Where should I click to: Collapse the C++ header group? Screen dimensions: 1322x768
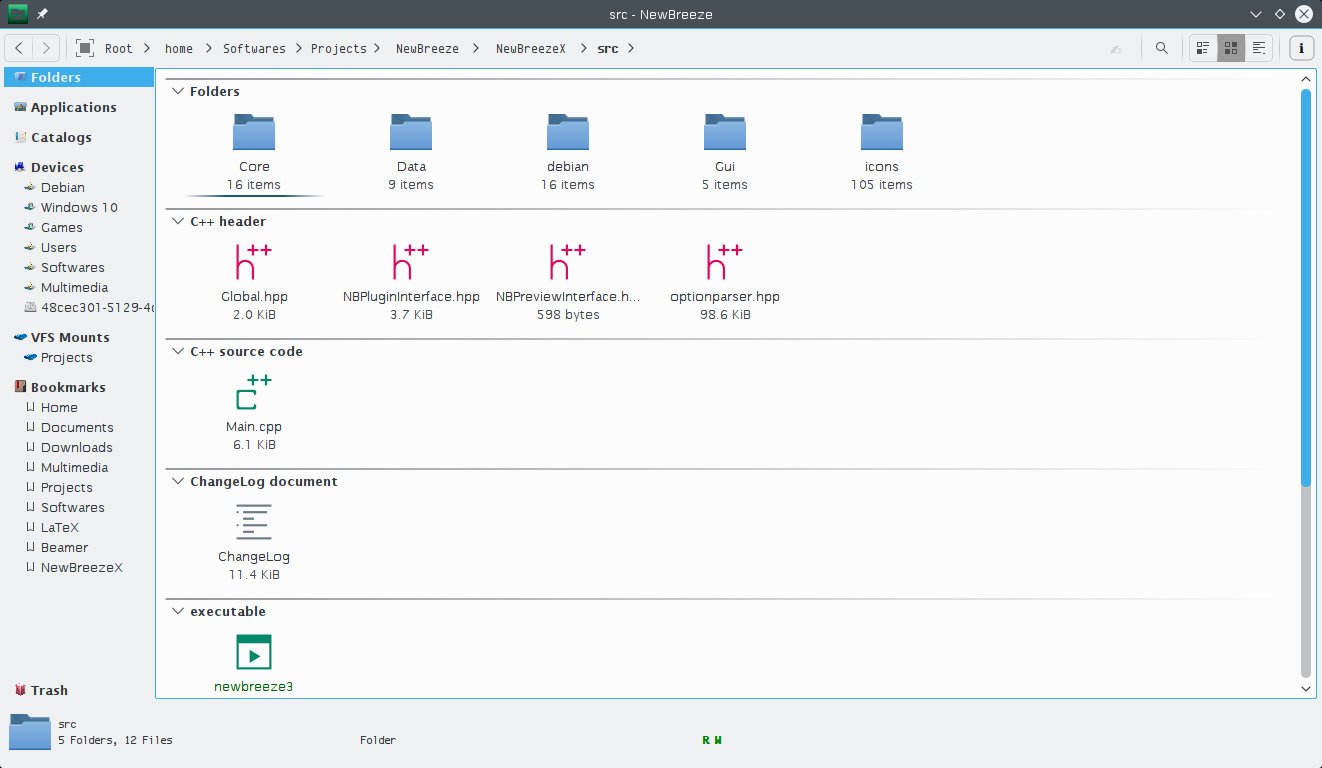(x=178, y=221)
